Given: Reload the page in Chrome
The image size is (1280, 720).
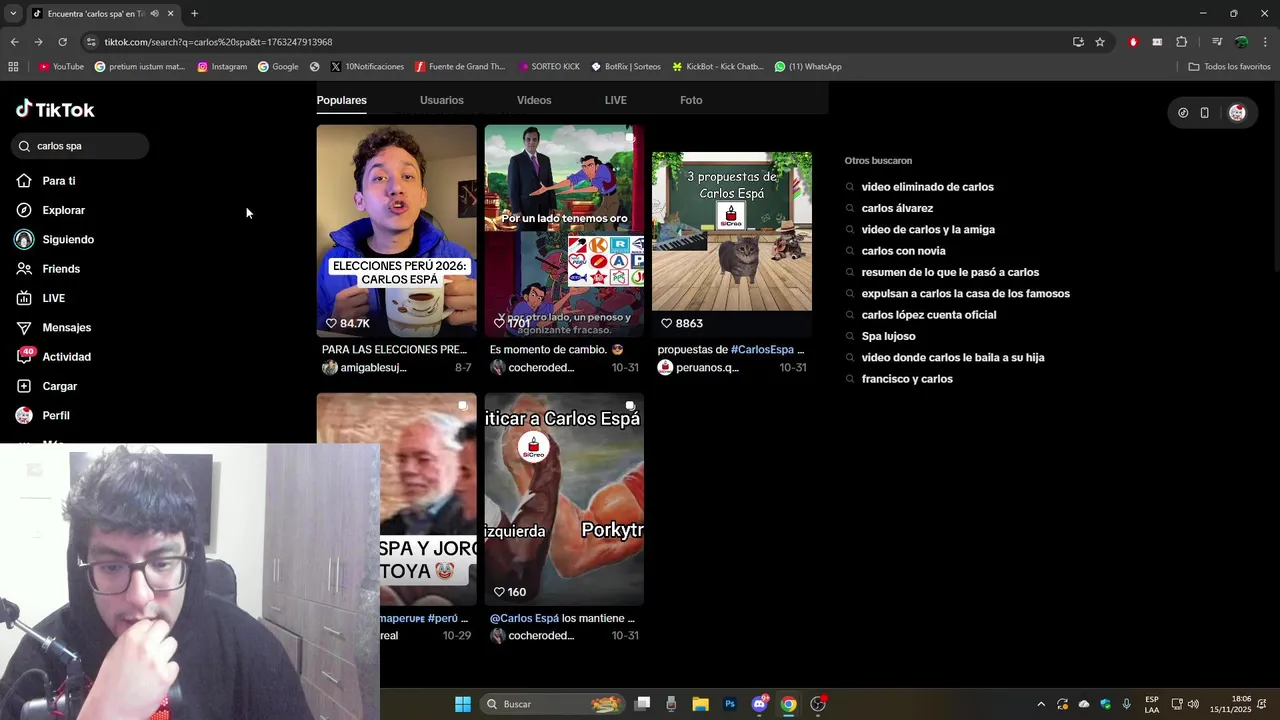Looking at the screenshot, I should pyautogui.click(x=62, y=42).
